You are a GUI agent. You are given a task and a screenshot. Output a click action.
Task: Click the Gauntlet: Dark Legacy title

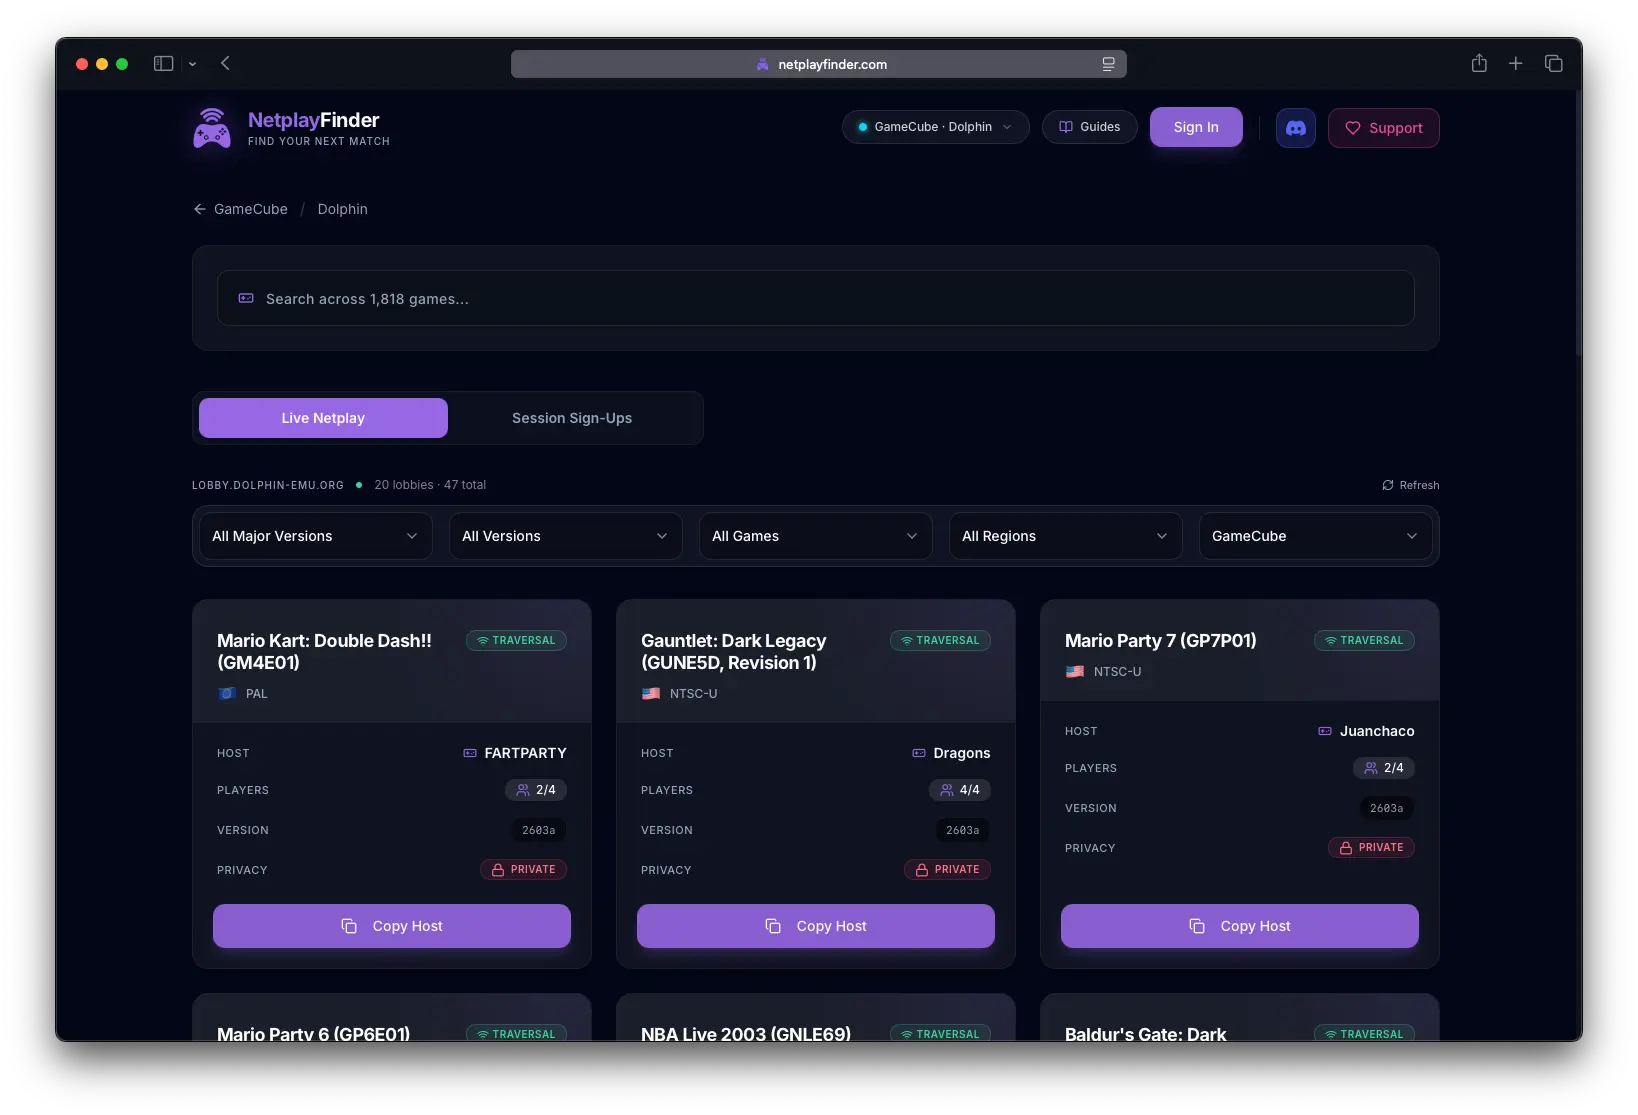(x=734, y=652)
